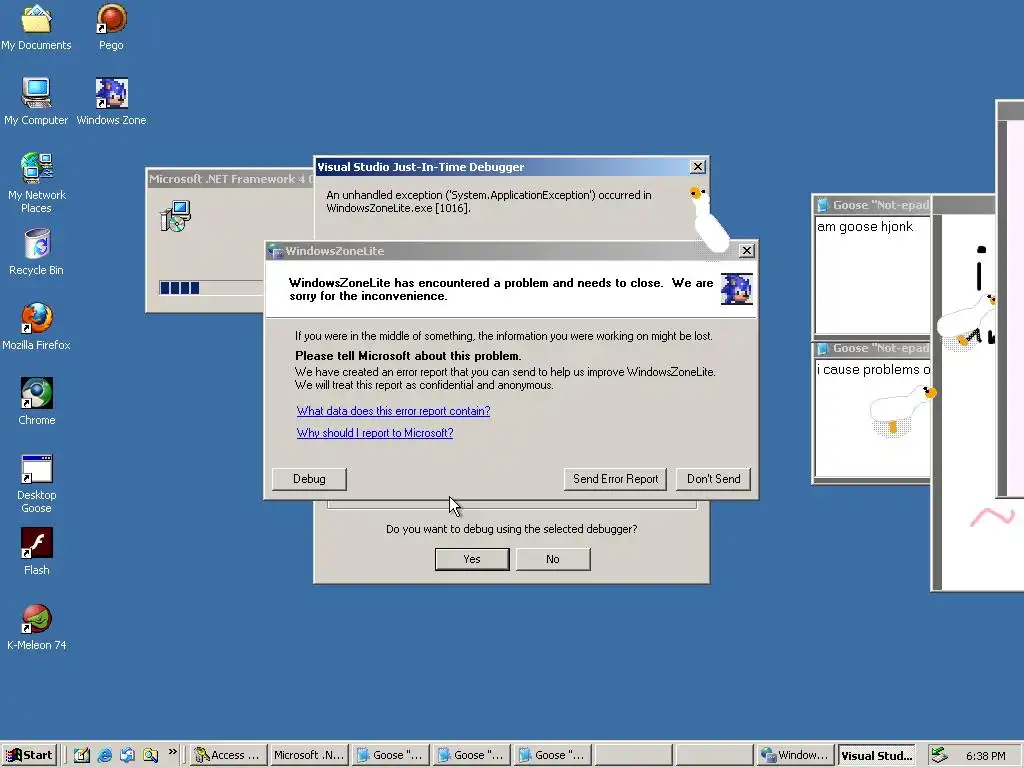Image resolution: width=1024 pixels, height=768 pixels.
Task: Launch Outlook Express from quick launch
Action: [127, 755]
